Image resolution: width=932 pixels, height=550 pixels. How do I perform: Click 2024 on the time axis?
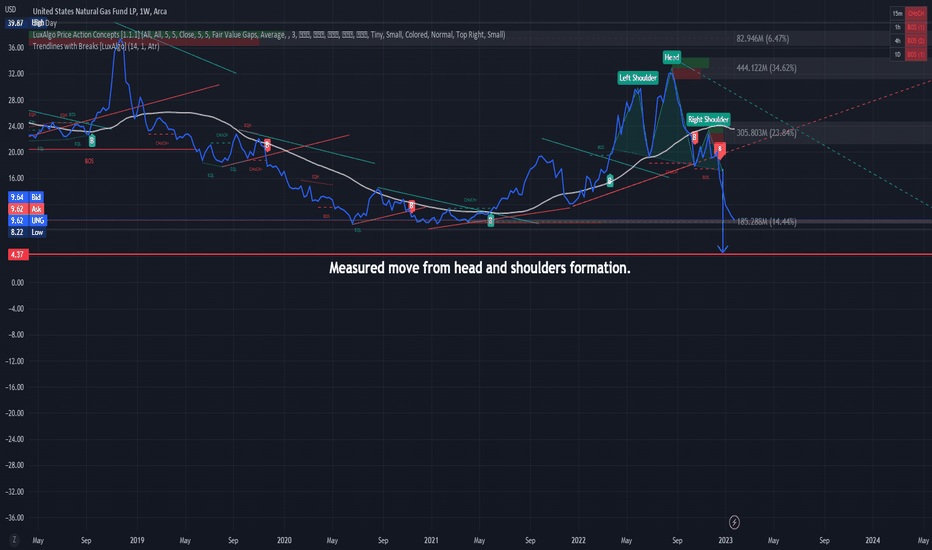[873, 540]
